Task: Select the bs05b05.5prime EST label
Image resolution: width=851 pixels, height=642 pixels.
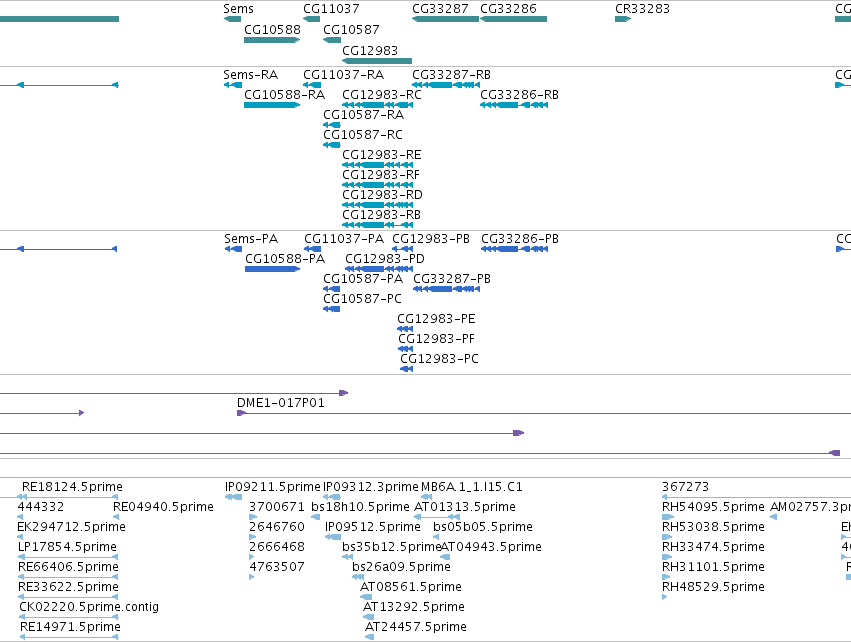Action: 483,527
